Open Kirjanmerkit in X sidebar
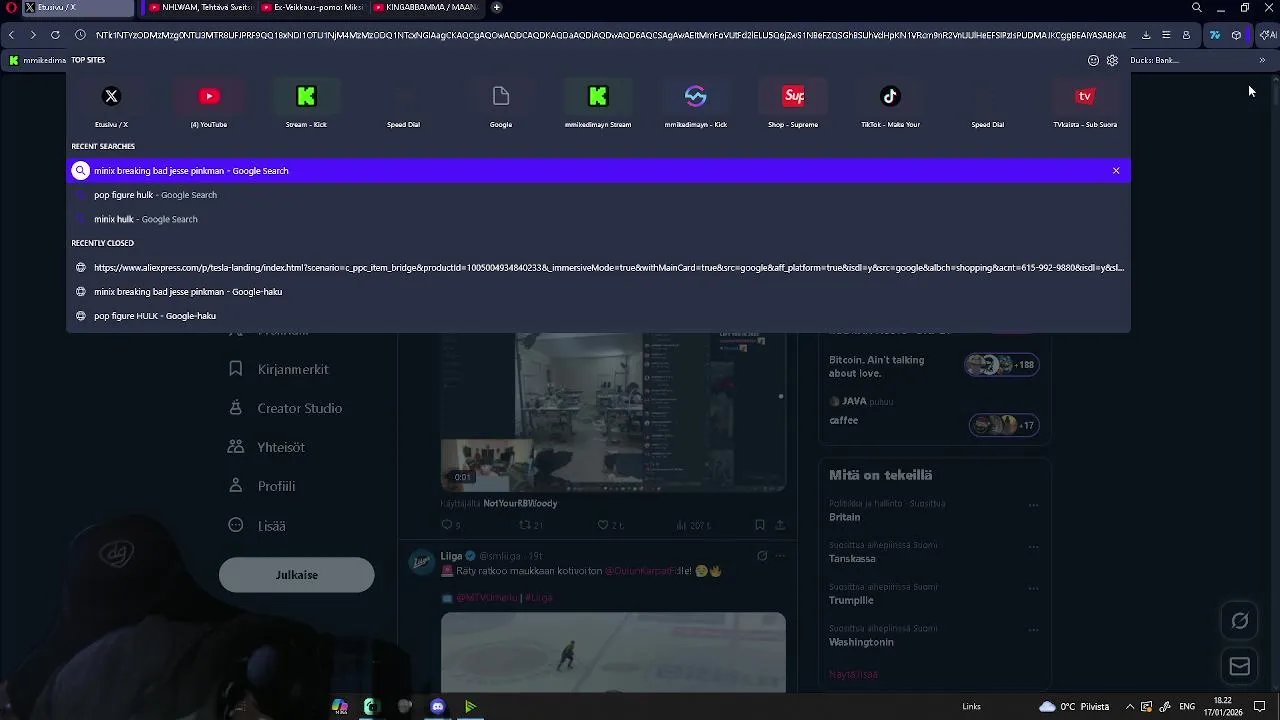Viewport: 1280px width, 720px height. point(278,369)
